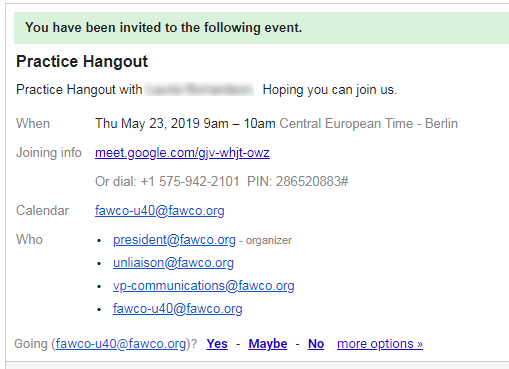Screen dimensions: 509x369
Task: Decline the event with No
Action: 316,344
